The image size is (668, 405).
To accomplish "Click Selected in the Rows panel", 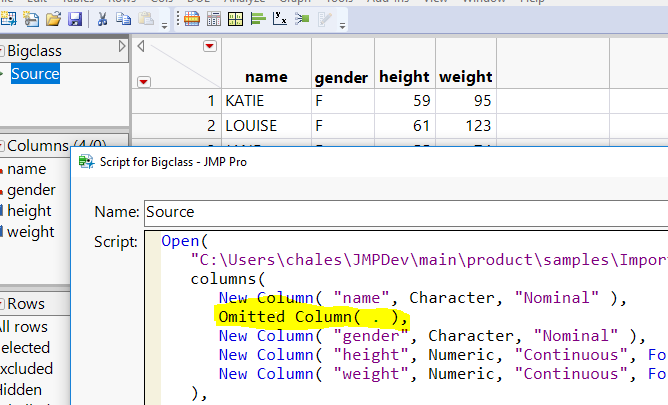I will (25, 348).
